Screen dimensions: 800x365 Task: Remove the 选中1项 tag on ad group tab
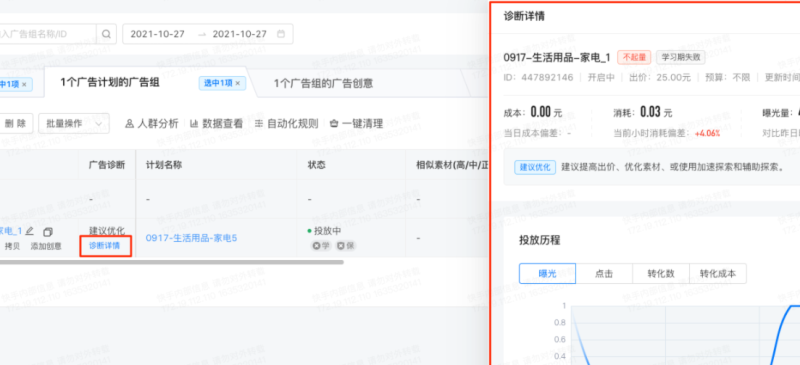pos(237,83)
